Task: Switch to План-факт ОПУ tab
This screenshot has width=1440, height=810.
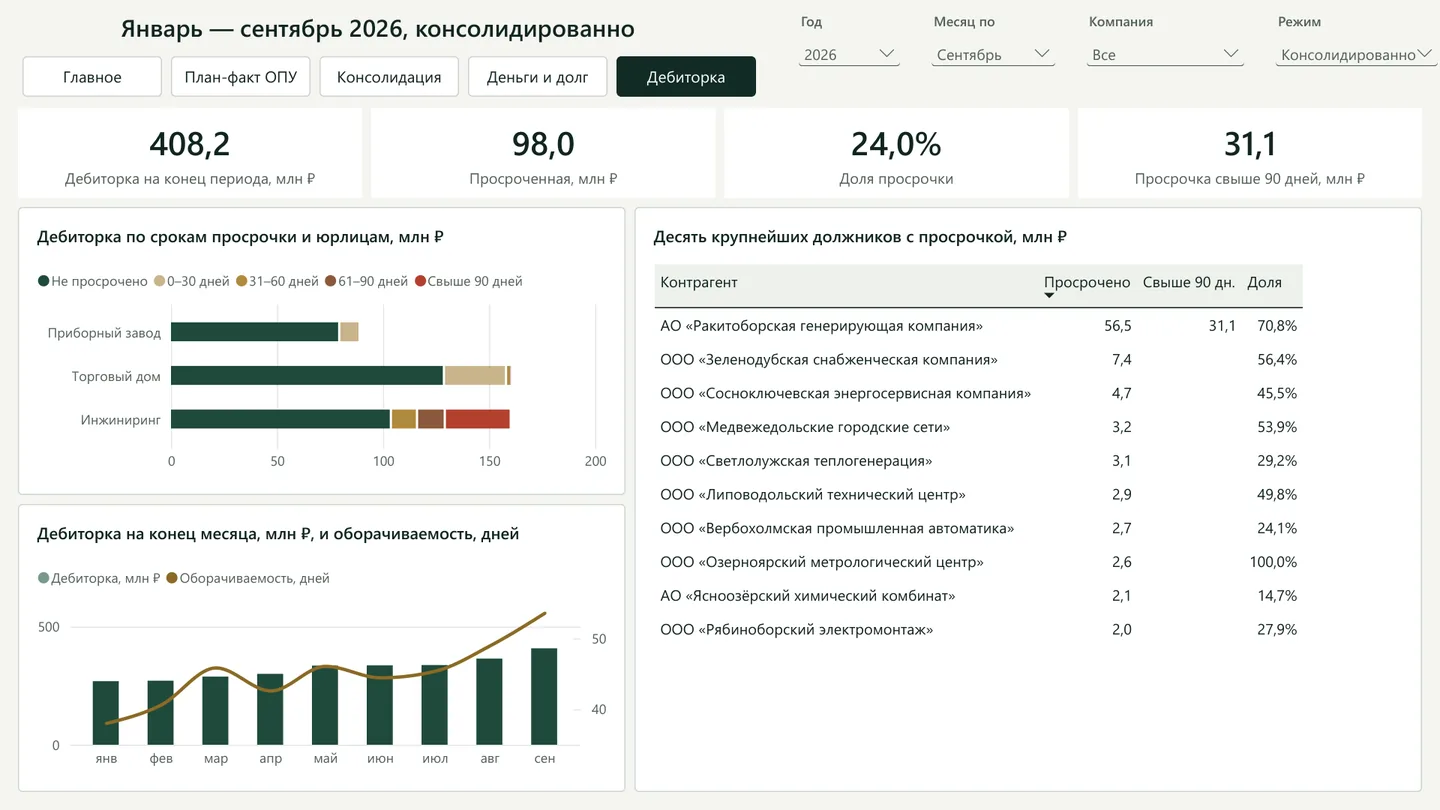Action: click(x=241, y=77)
